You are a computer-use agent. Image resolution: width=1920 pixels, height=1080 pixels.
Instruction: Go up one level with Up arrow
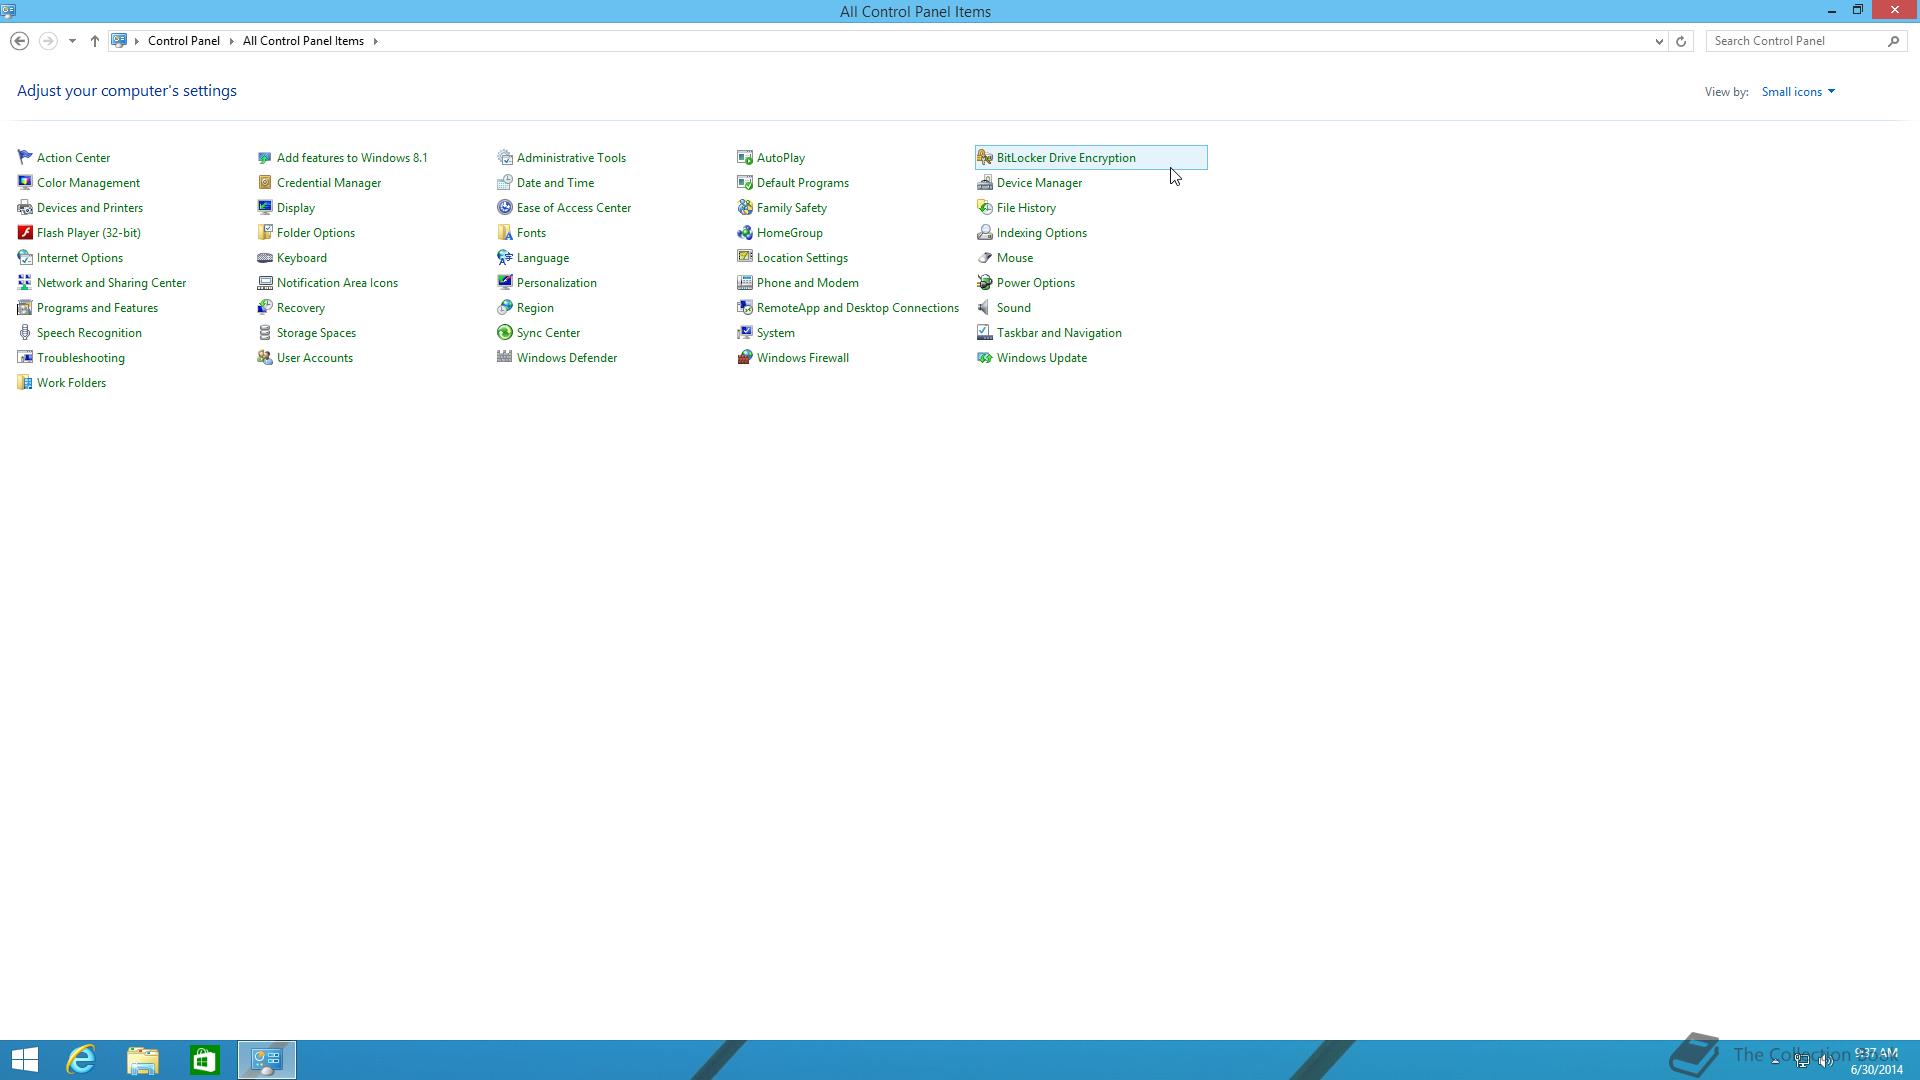pos(95,41)
